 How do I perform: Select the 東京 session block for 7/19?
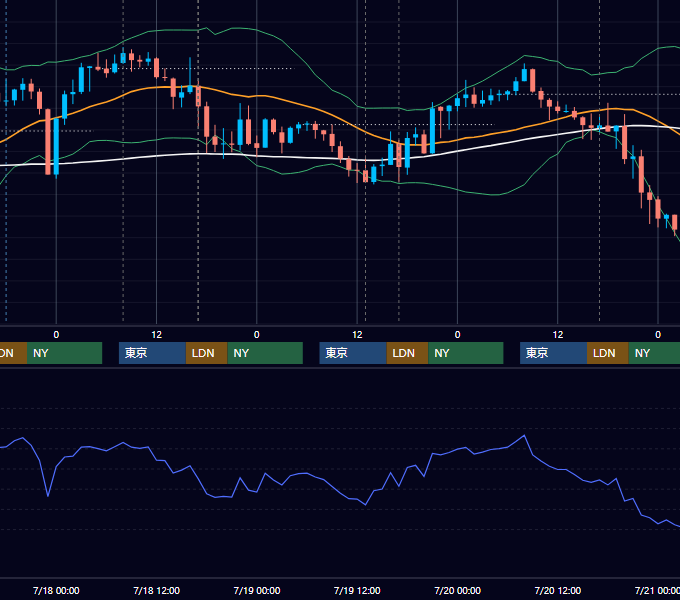[353, 353]
